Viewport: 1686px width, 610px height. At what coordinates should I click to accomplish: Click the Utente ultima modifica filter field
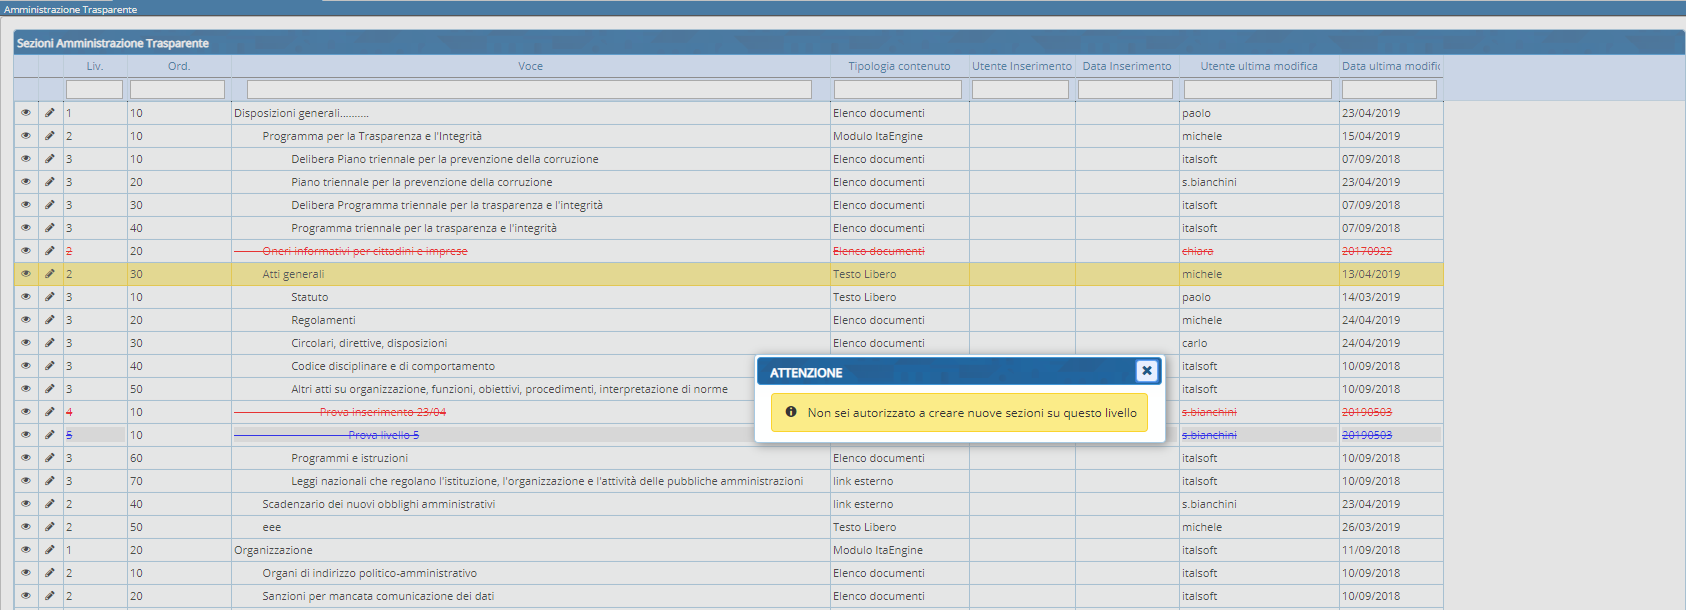click(x=1257, y=90)
